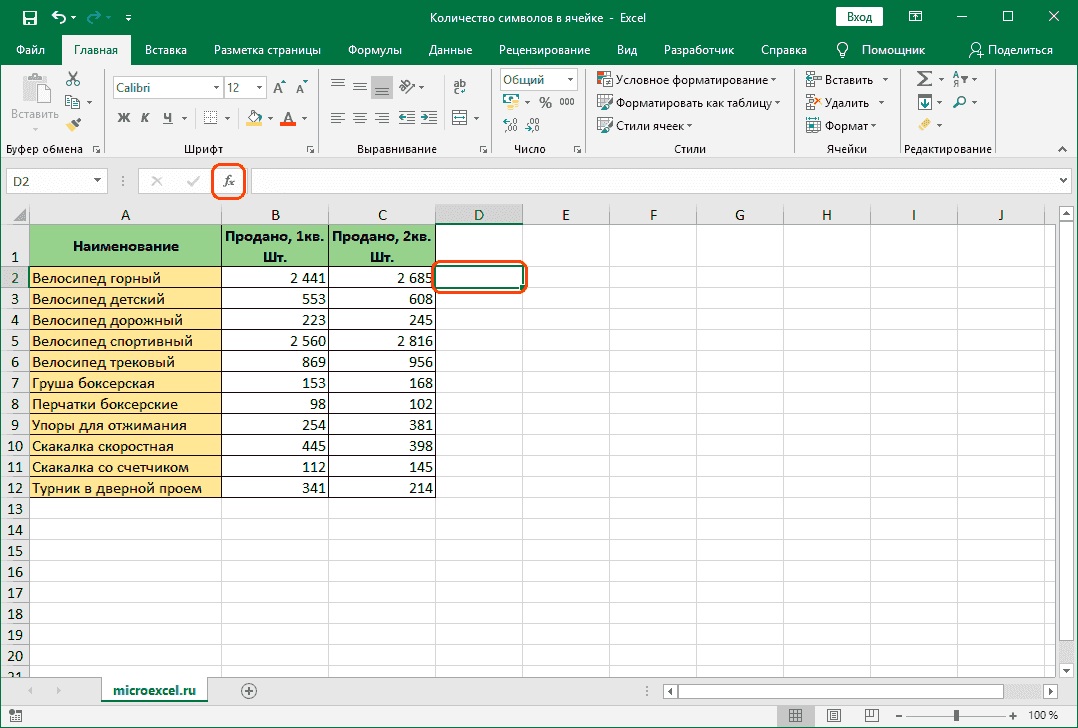The image size is (1078, 728).
Task: Click the Percent Style icon
Action: click(545, 102)
